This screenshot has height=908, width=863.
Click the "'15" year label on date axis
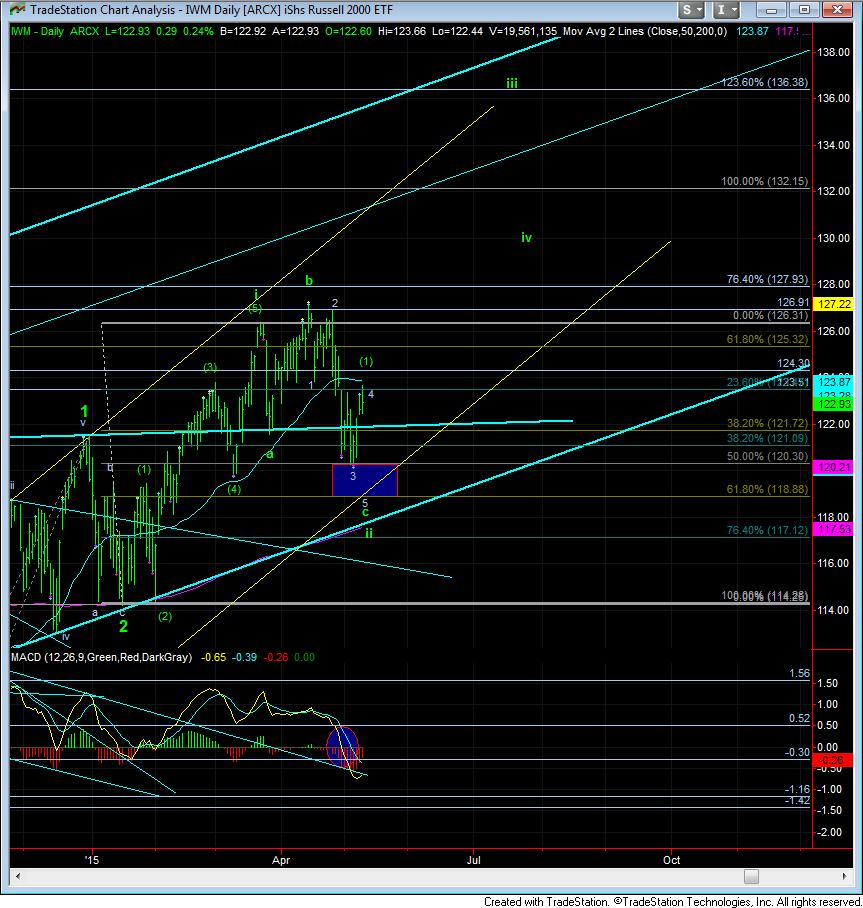[91, 861]
